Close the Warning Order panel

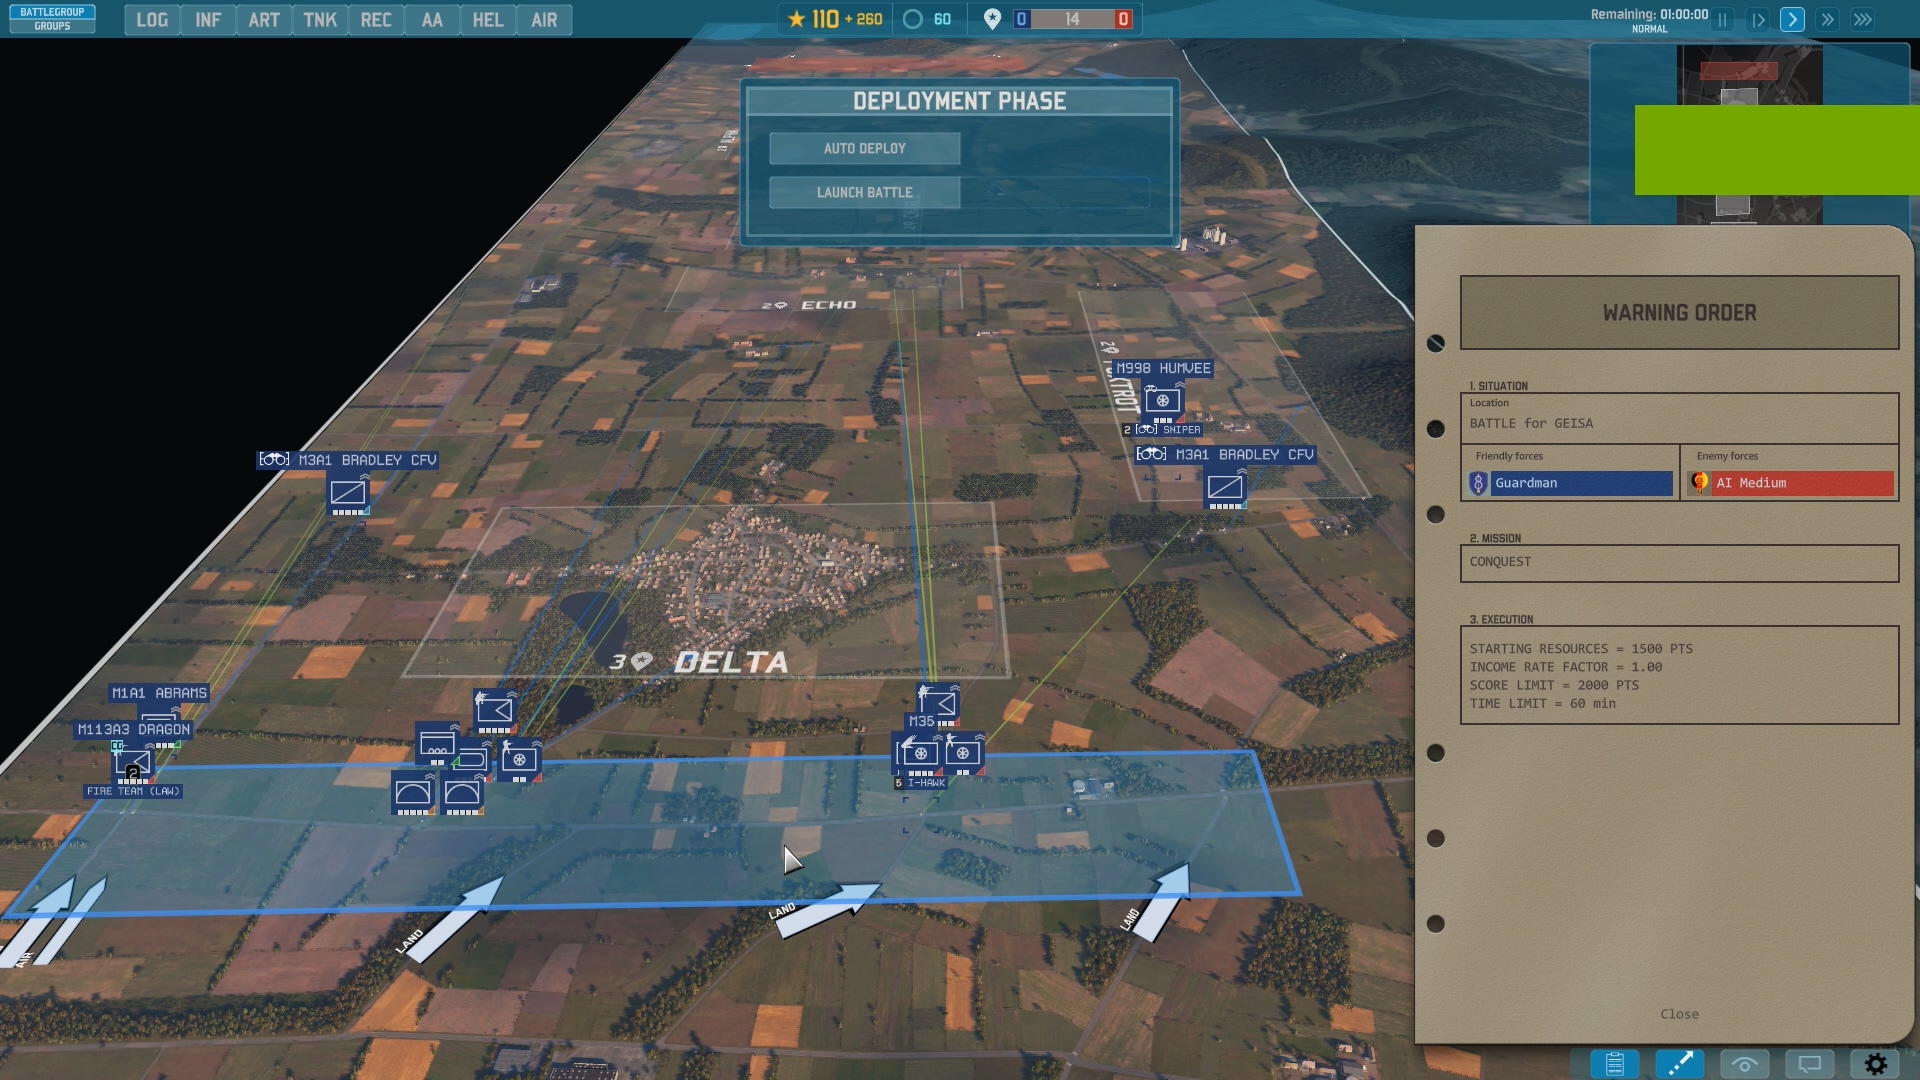coord(1679,1014)
